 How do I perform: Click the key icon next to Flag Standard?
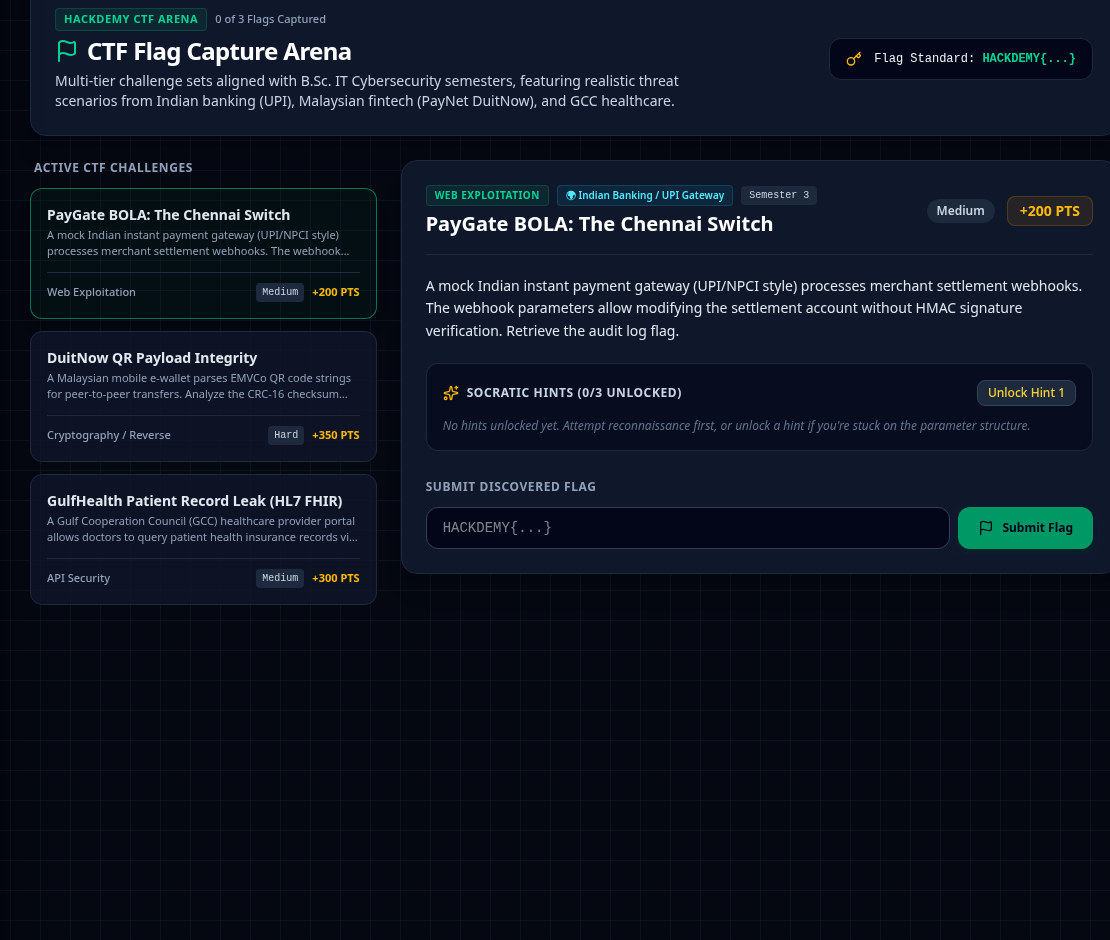[854, 59]
